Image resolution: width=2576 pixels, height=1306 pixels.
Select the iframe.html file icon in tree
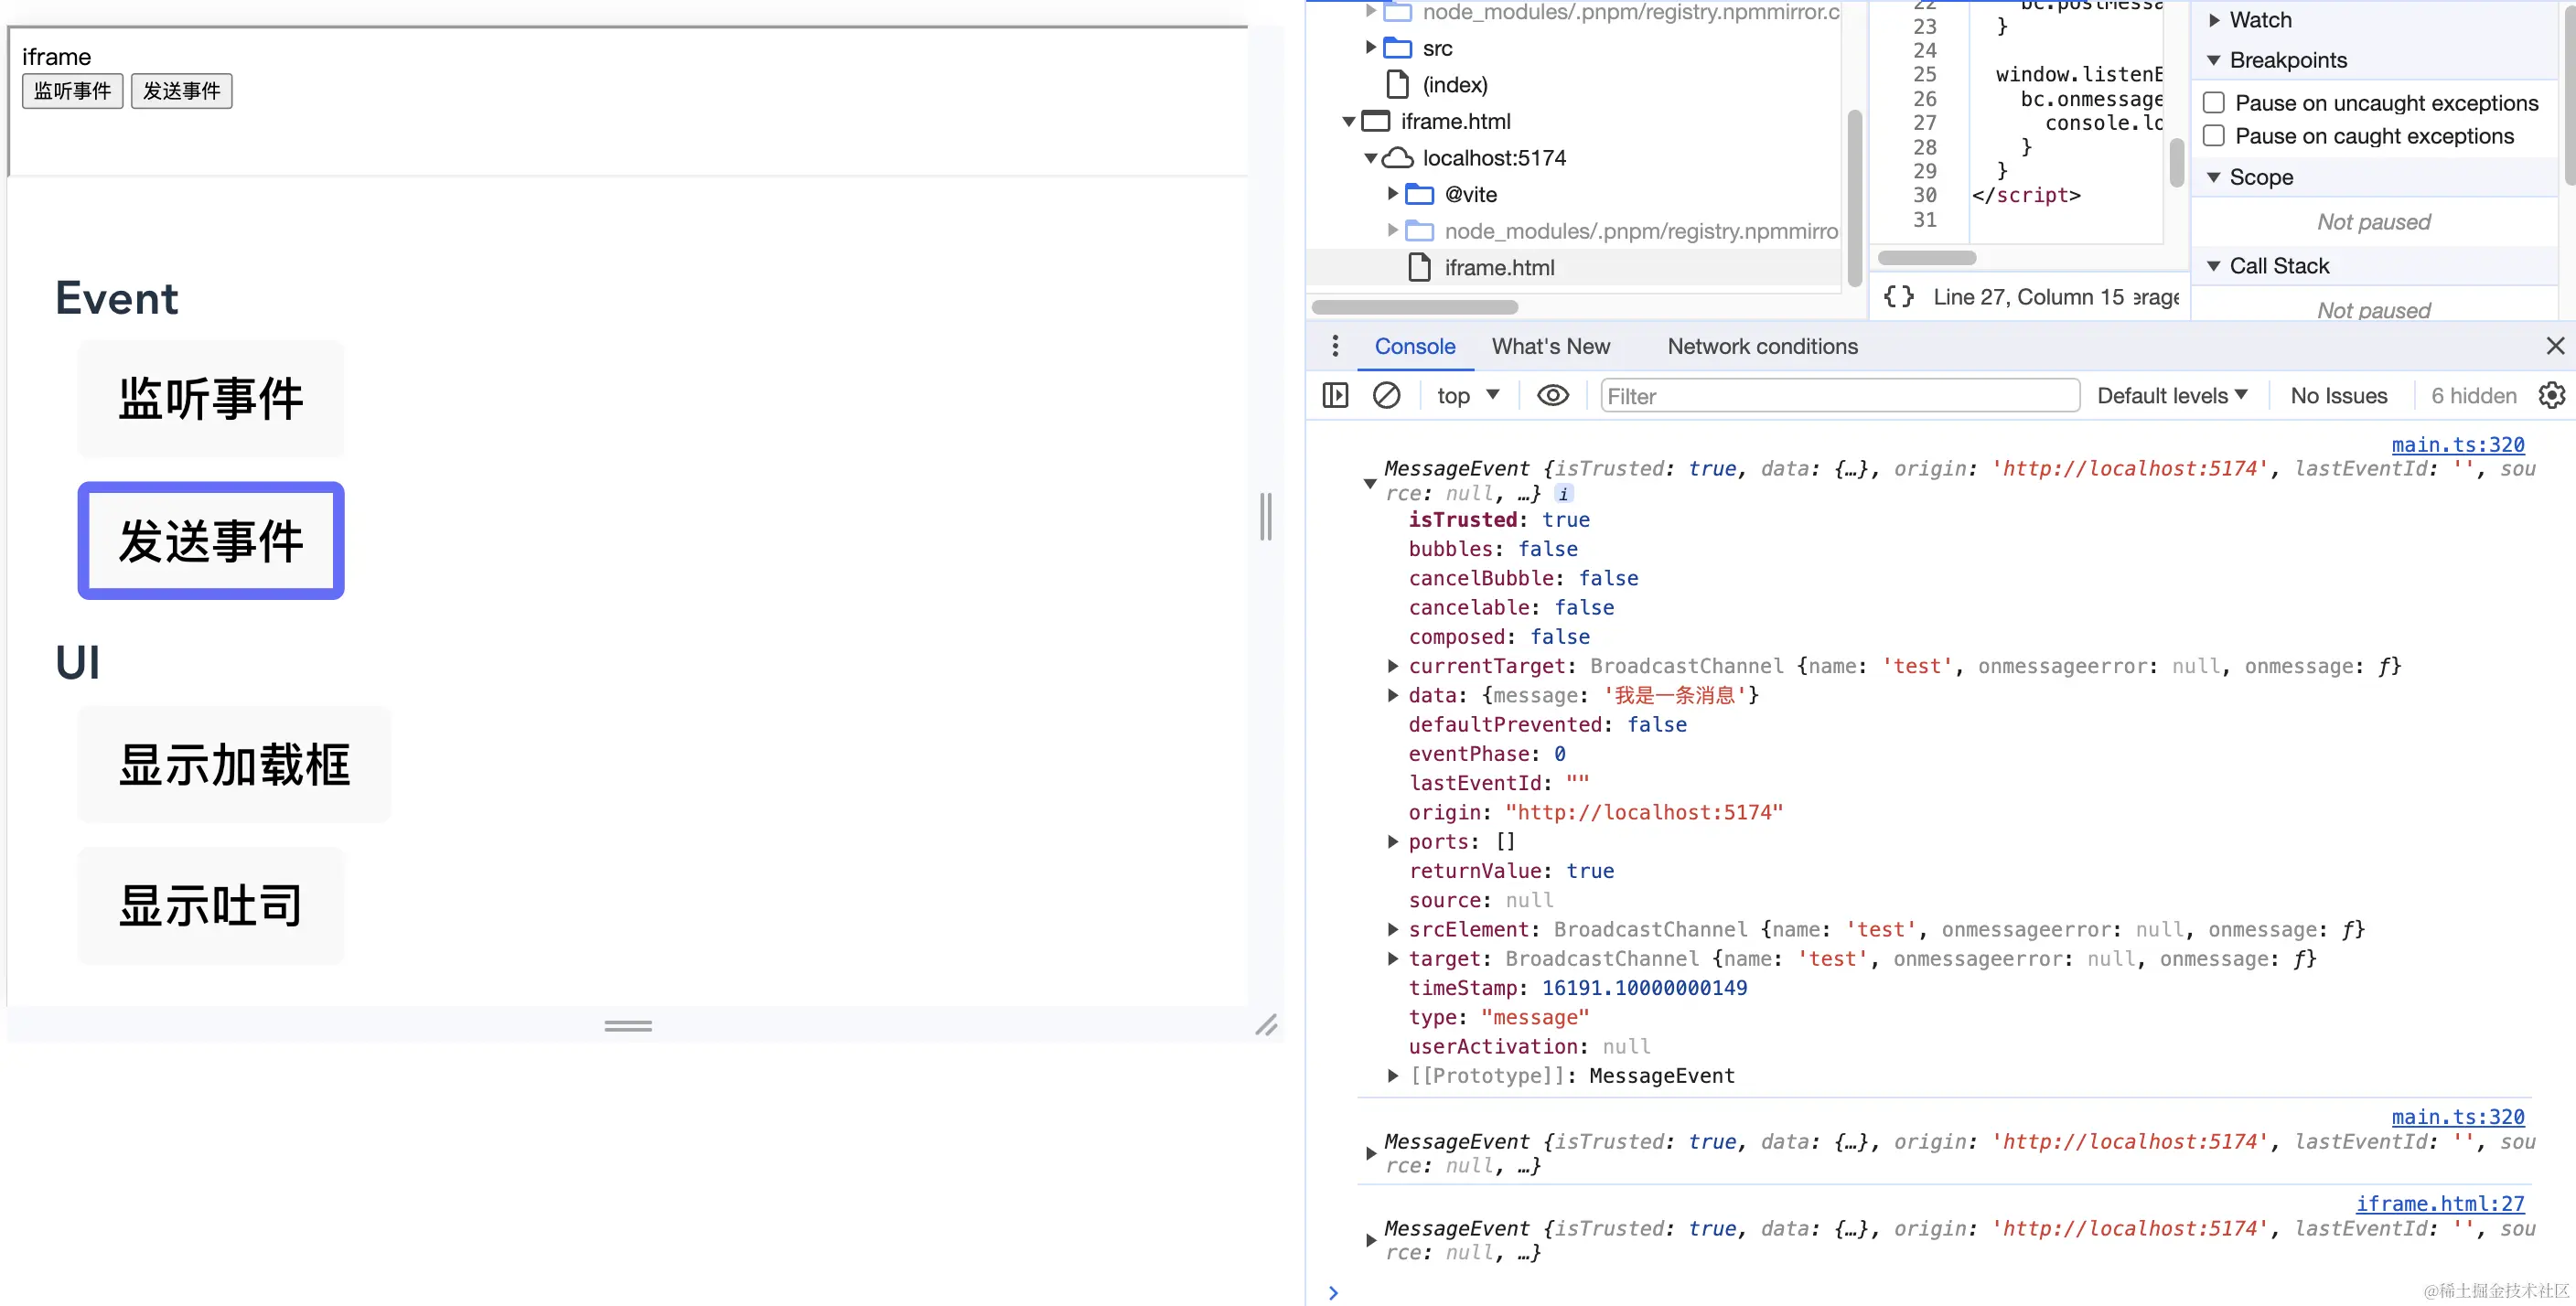pos(1419,268)
